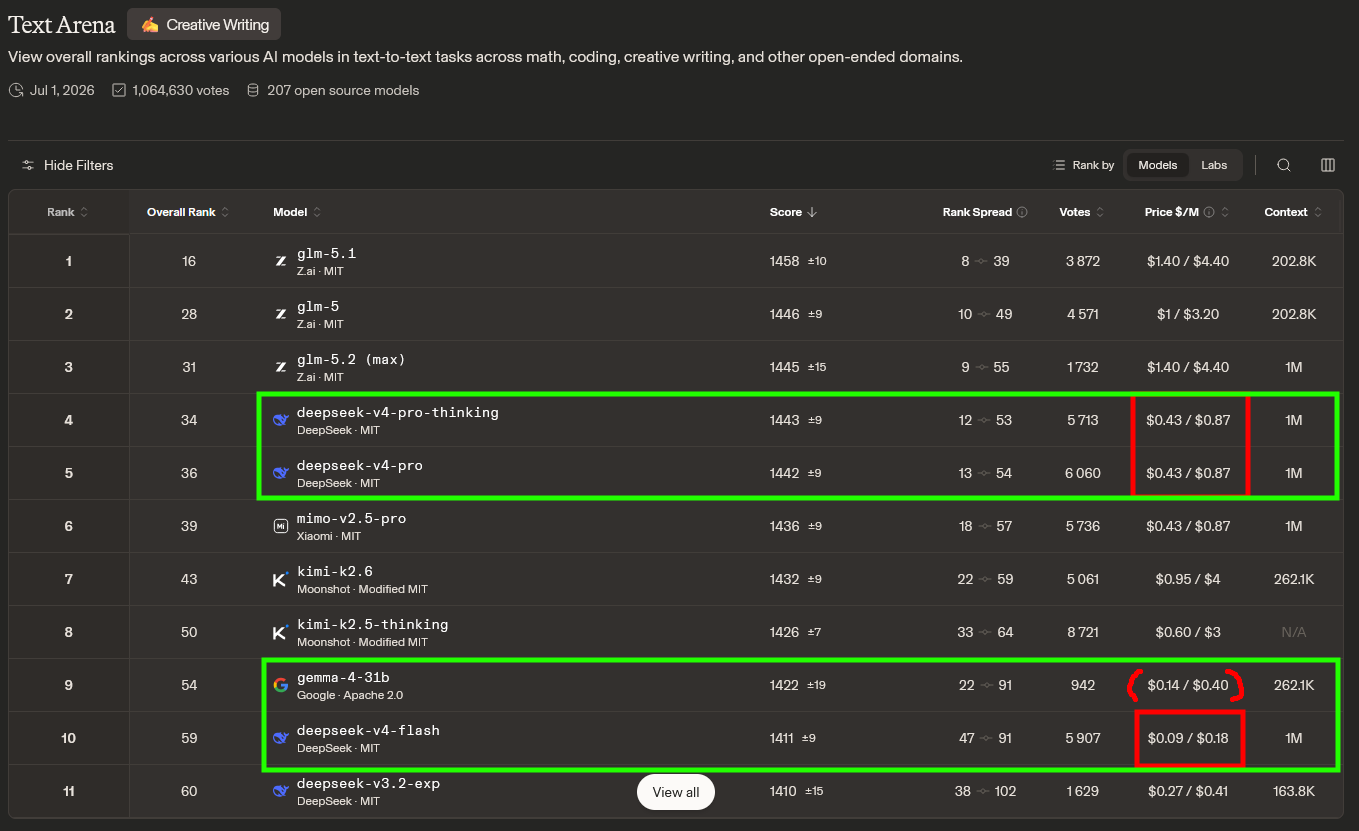Sort by price using the Price $/M arrows
Viewport: 1359px width, 831px height.
coord(1225,212)
